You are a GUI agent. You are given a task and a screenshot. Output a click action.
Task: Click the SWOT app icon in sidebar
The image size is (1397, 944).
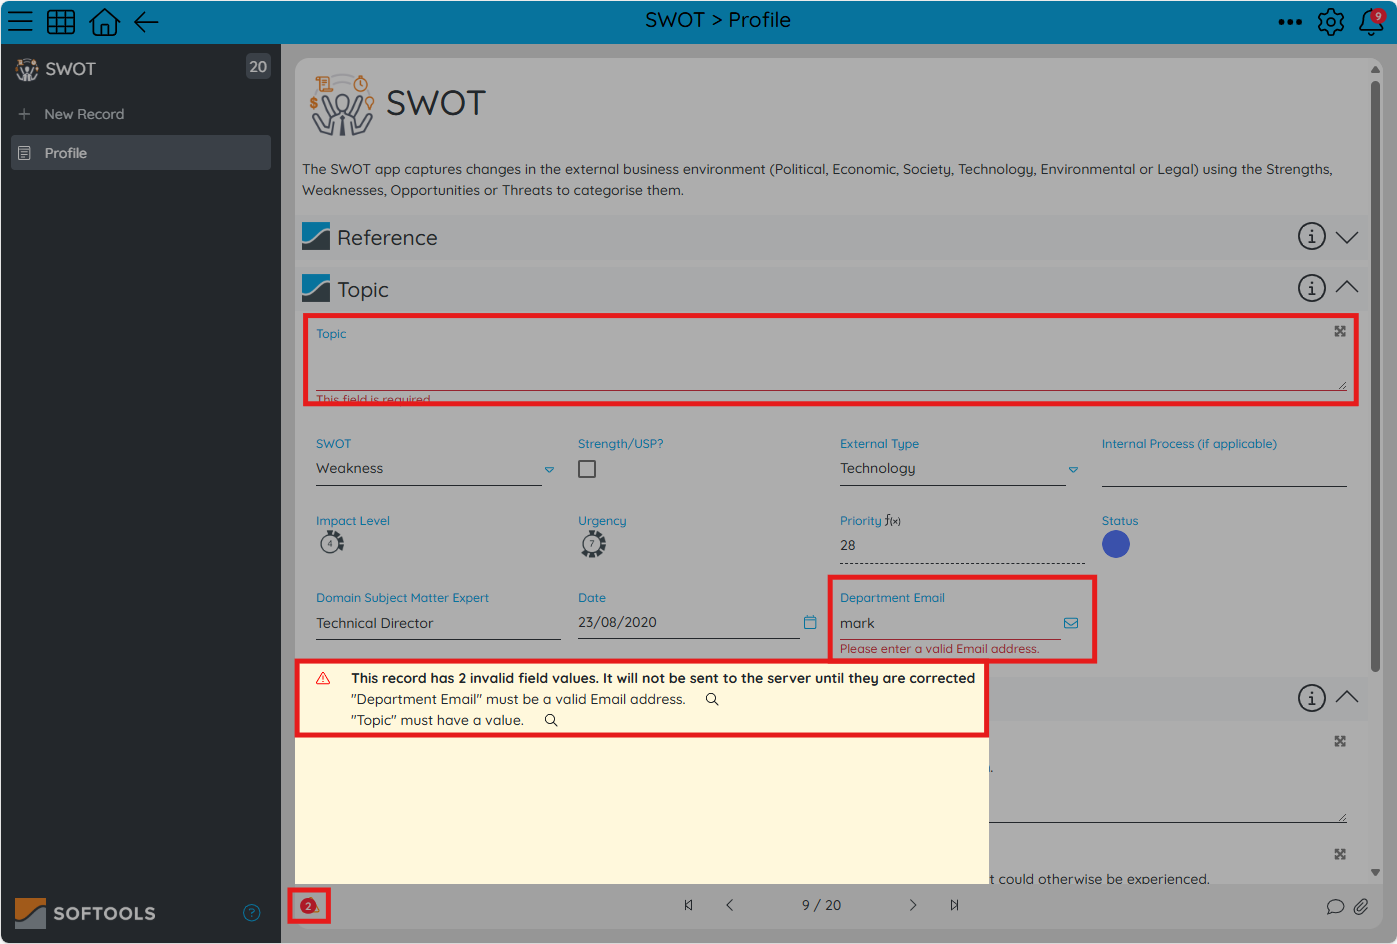pos(27,69)
